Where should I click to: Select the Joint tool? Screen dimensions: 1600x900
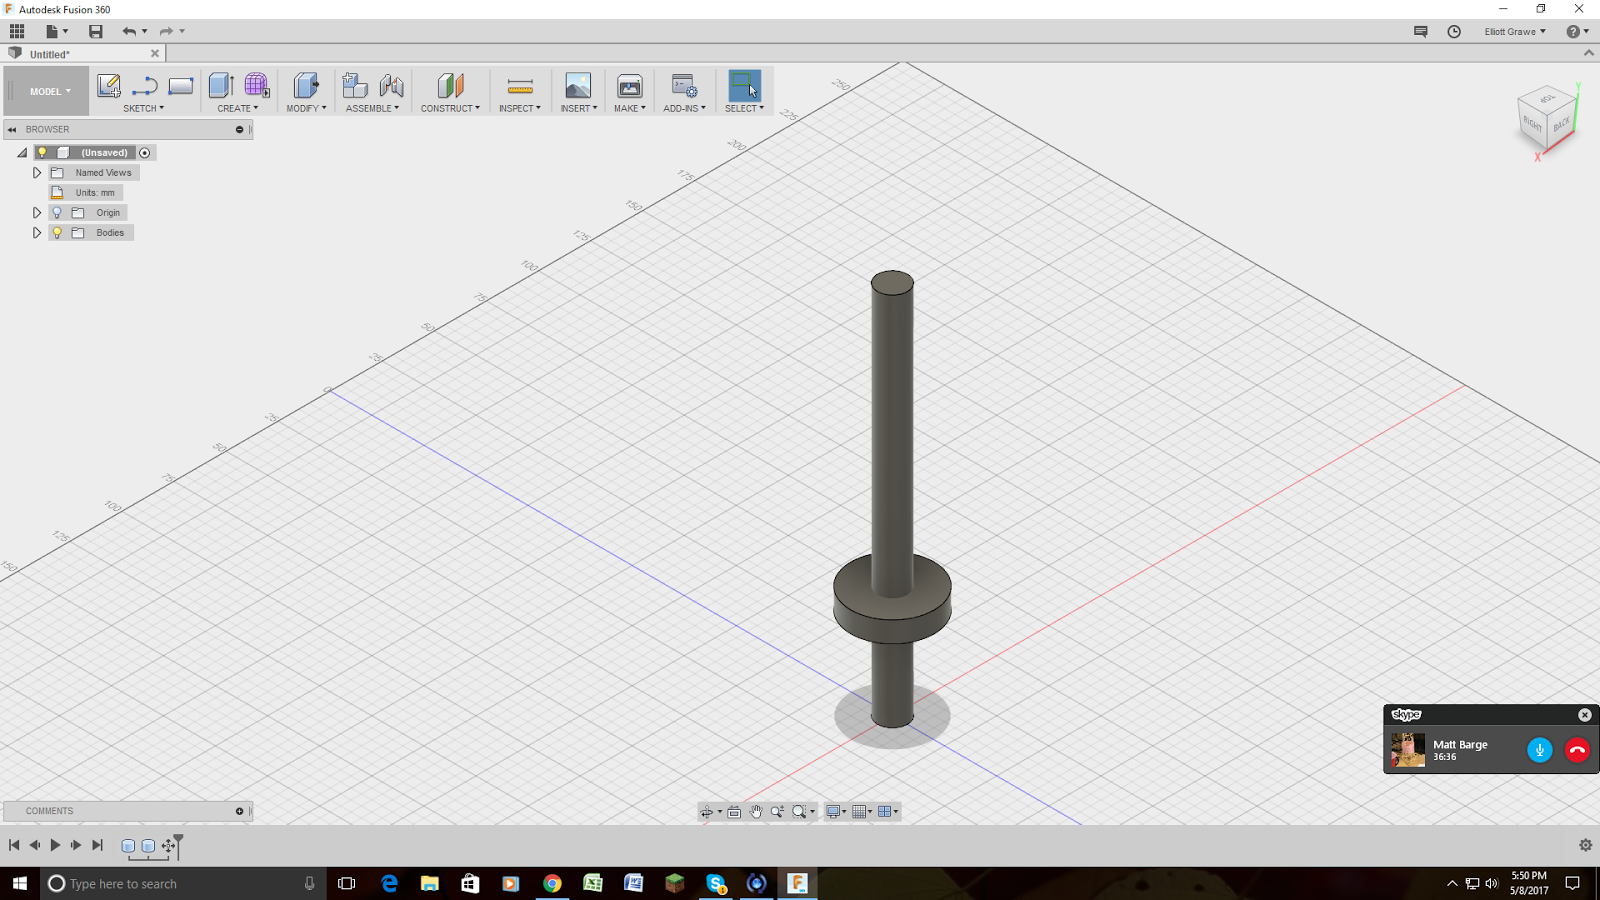tap(391, 86)
